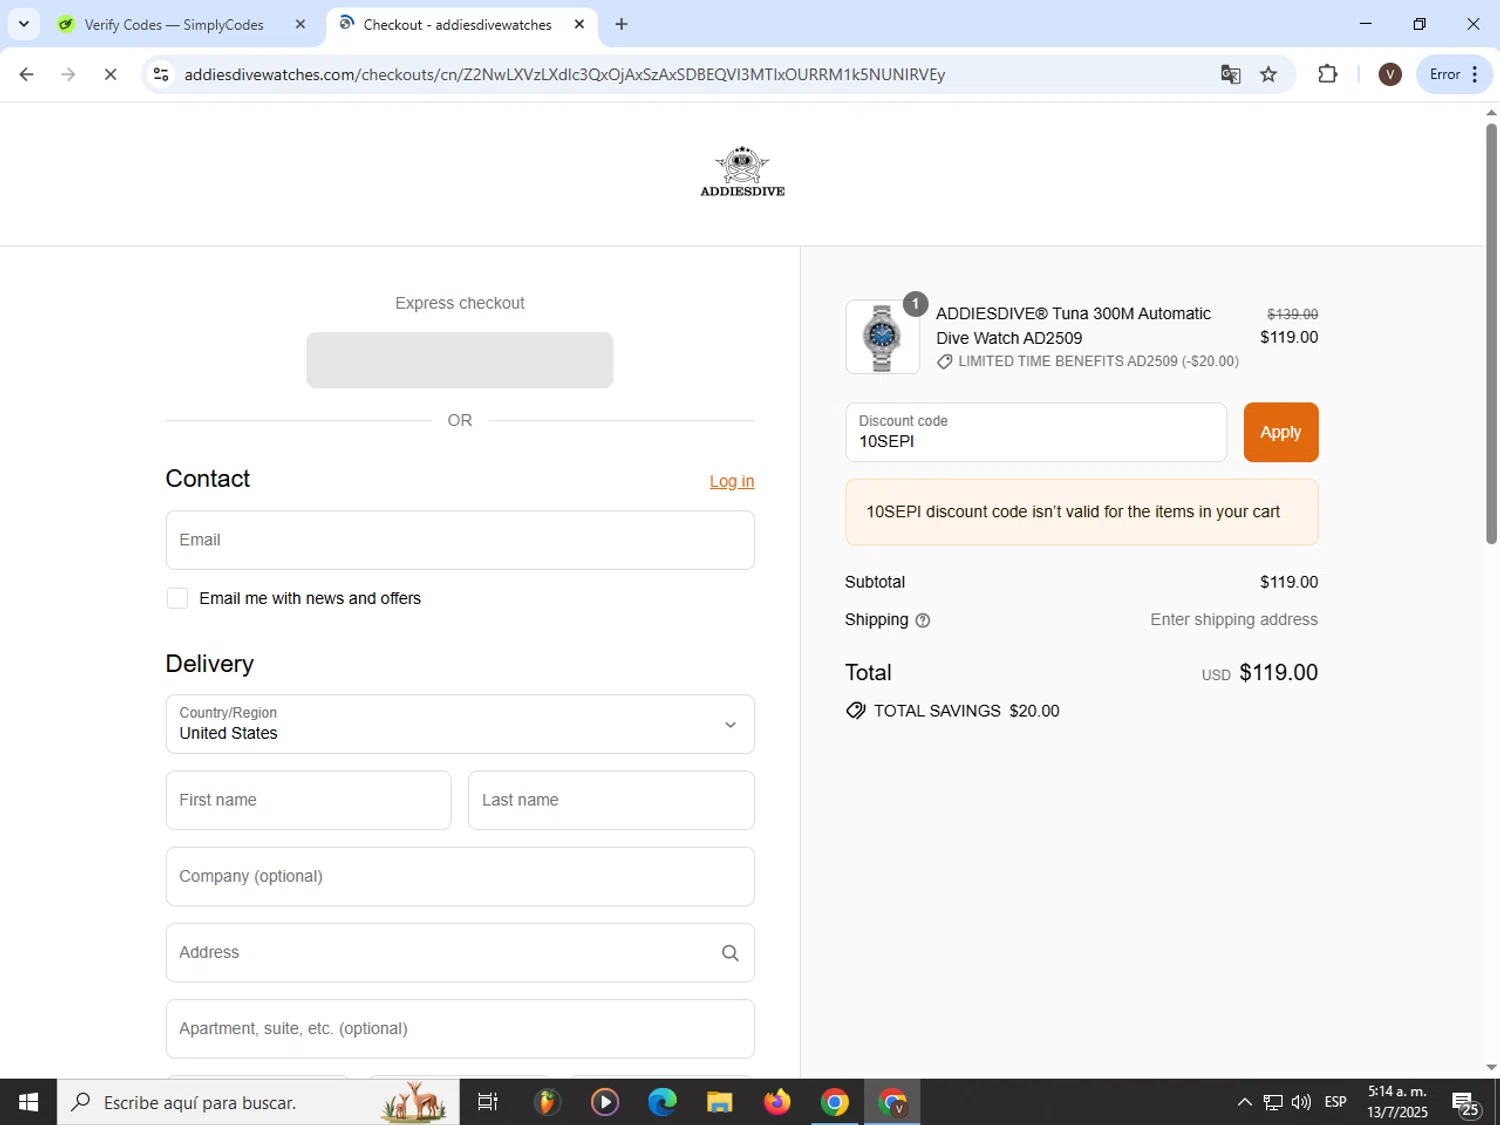Open a new browser tab

[x=621, y=24]
